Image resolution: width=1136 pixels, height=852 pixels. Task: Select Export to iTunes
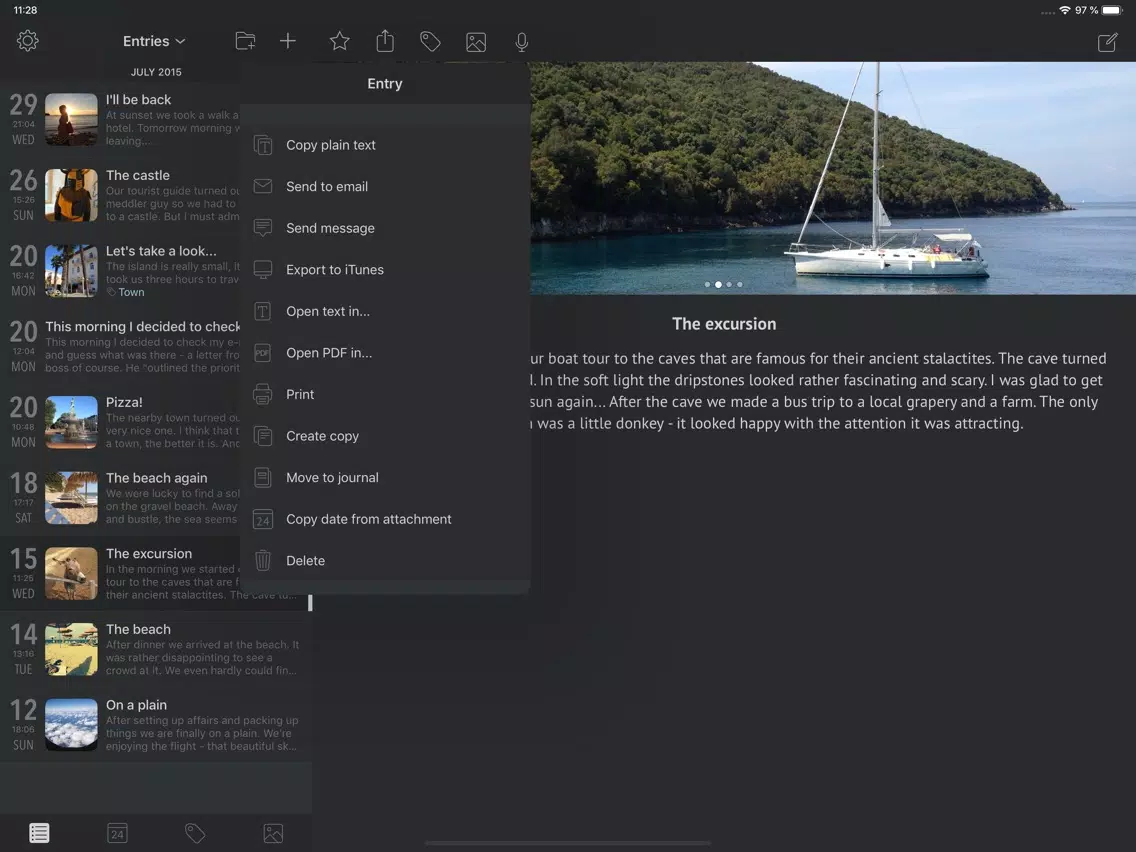pyautogui.click(x=385, y=270)
